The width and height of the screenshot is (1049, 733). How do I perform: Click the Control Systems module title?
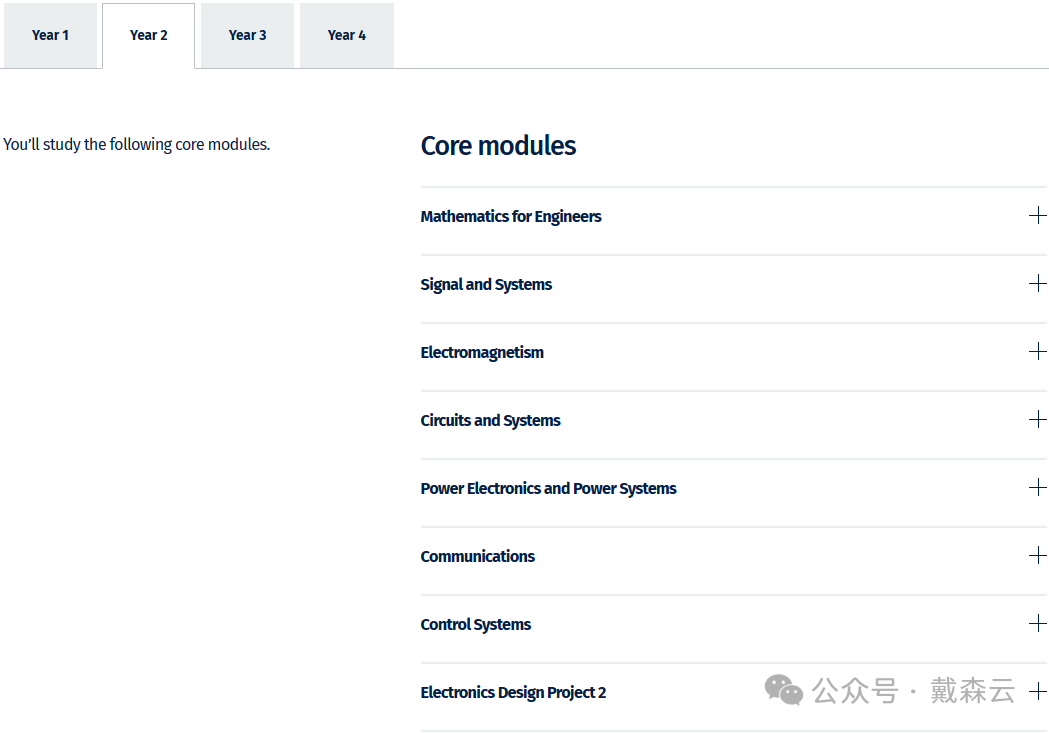475,625
